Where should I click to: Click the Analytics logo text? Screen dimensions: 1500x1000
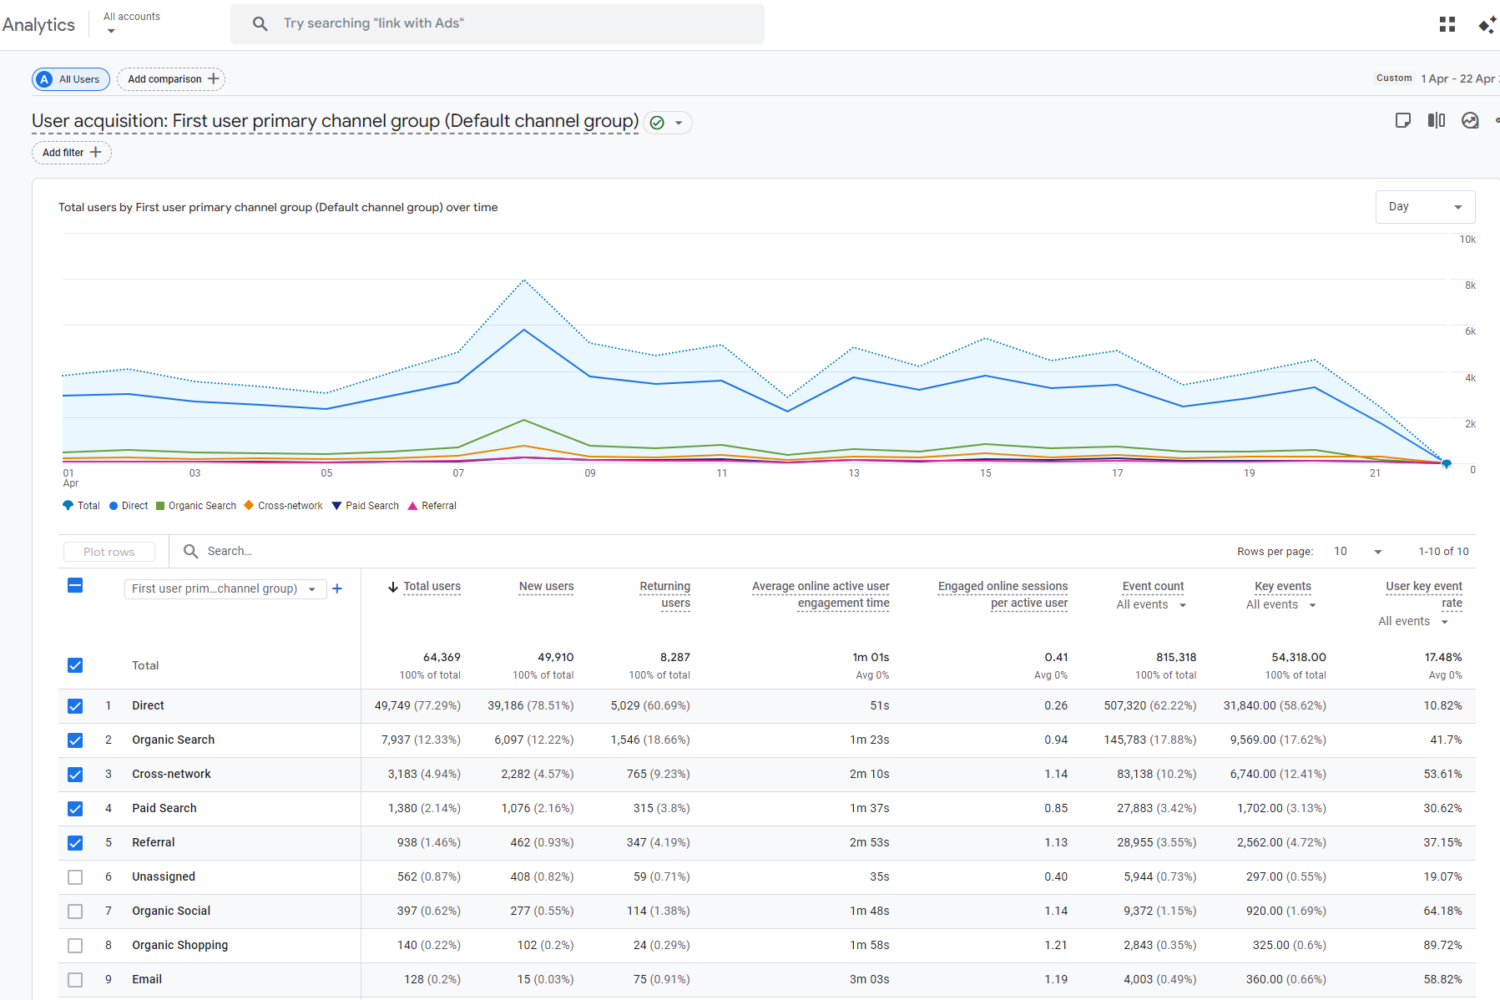39,25
